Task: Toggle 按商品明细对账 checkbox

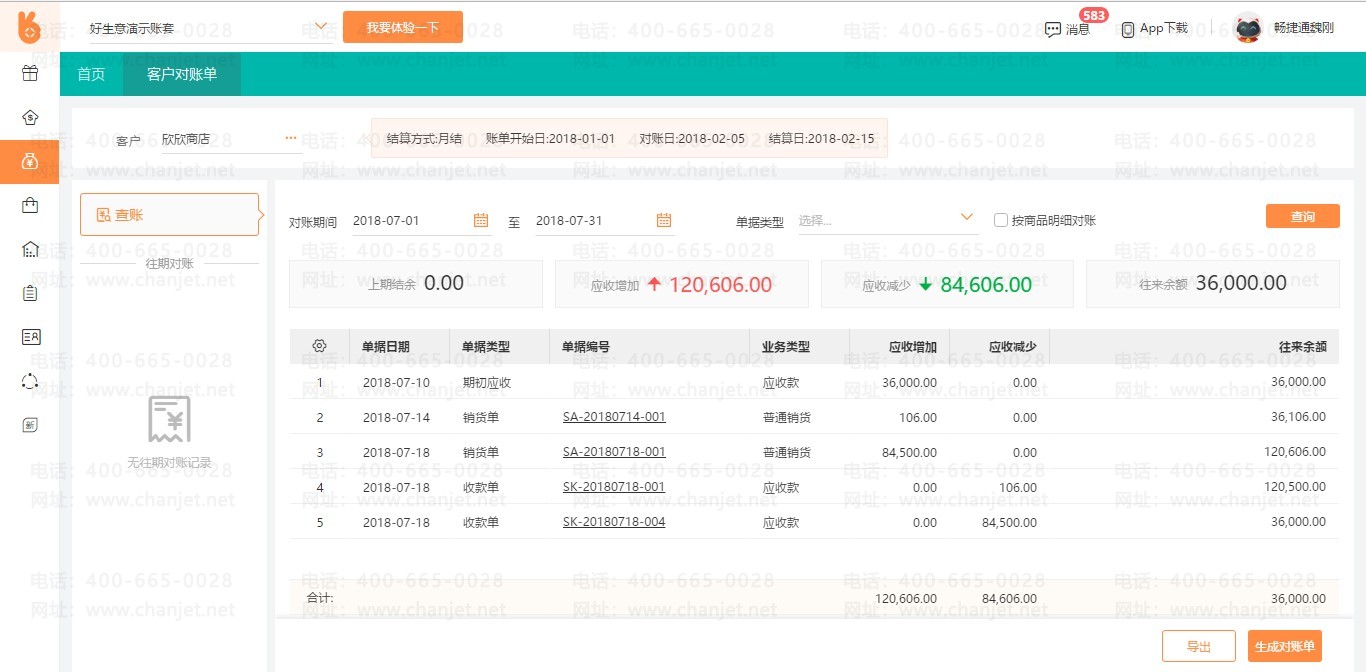Action: [1000, 220]
